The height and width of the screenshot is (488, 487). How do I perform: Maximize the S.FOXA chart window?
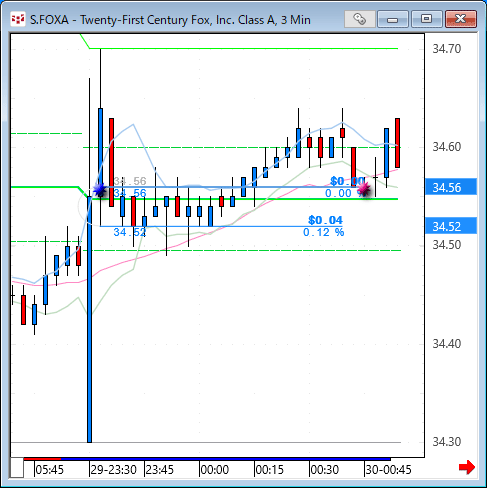(x=426, y=19)
